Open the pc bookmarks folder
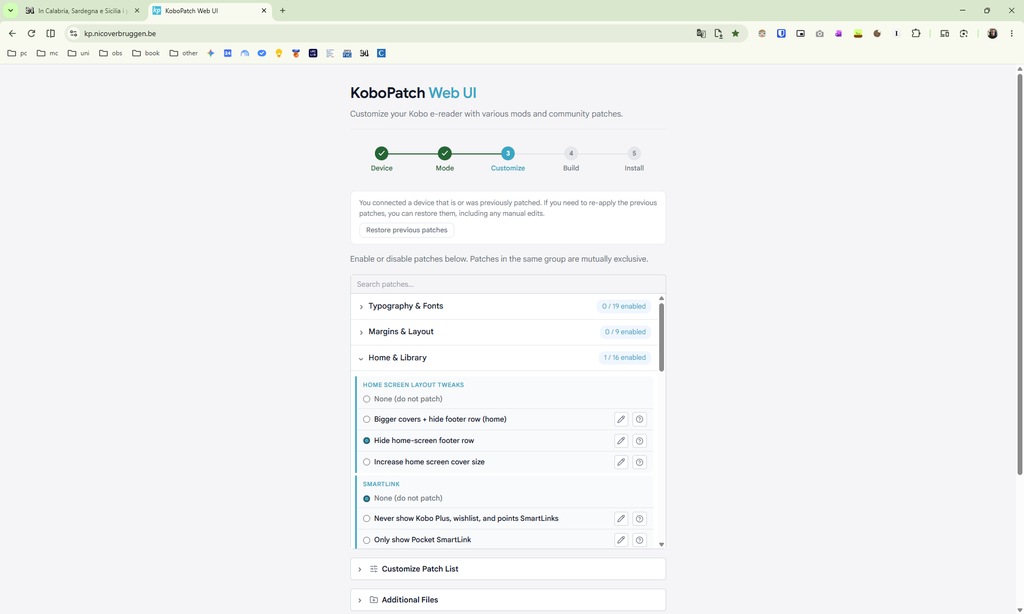Image resolution: width=1024 pixels, height=614 pixels. point(17,53)
